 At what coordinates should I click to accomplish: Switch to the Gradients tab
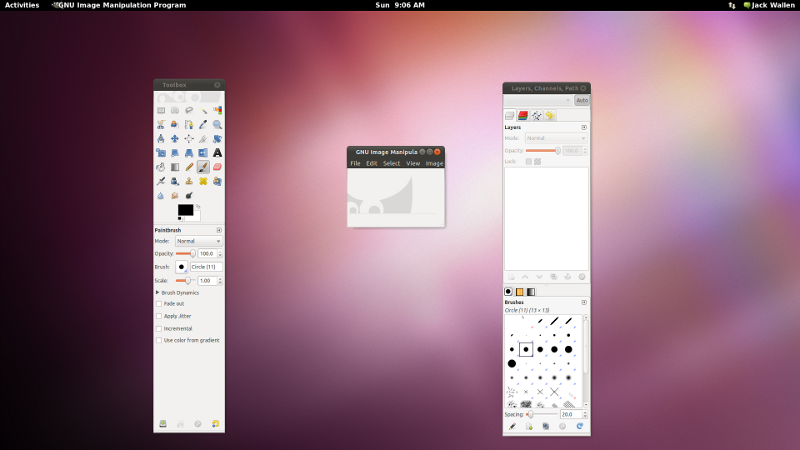[x=531, y=292]
